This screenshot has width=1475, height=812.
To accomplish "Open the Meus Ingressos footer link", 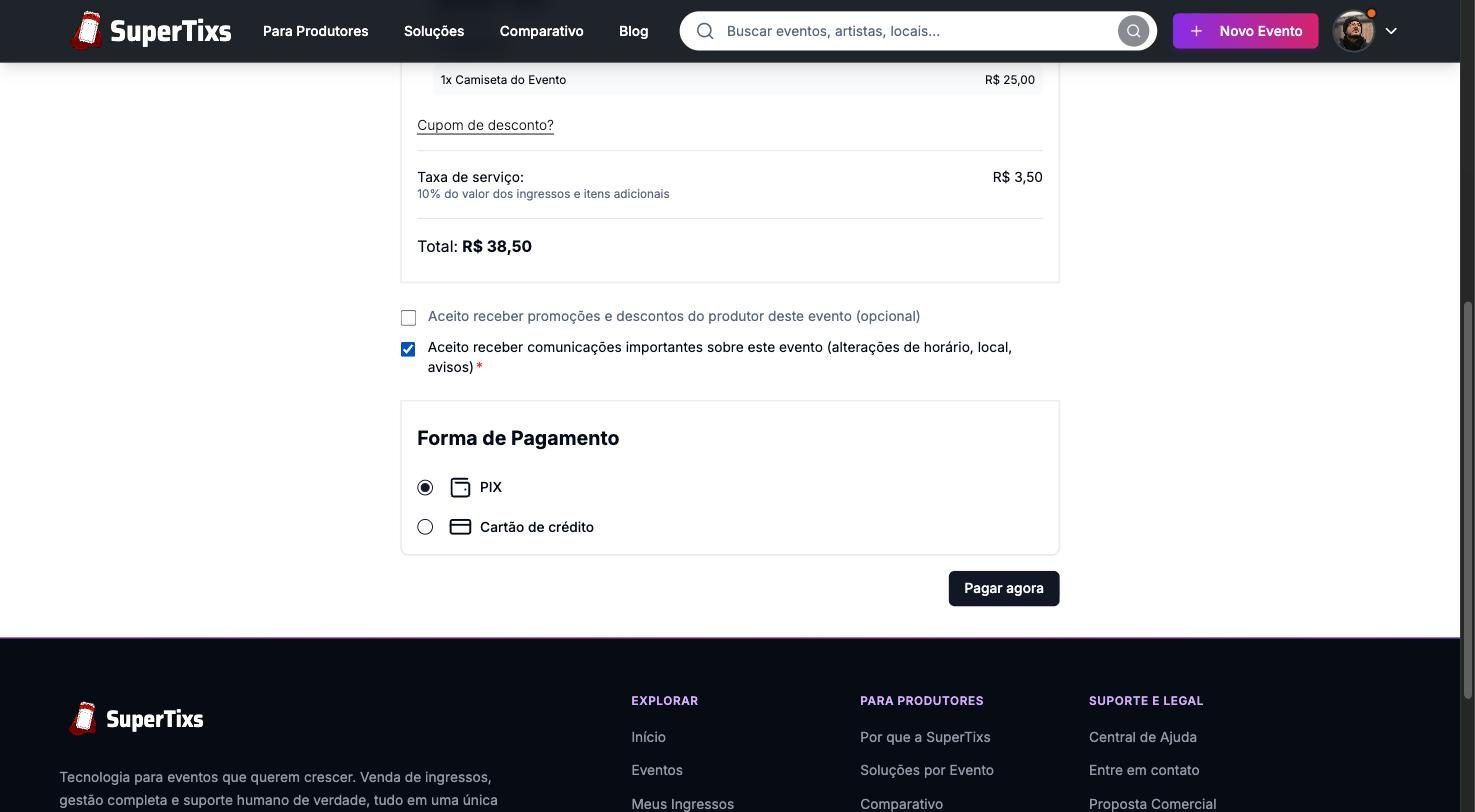I will pos(683,804).
